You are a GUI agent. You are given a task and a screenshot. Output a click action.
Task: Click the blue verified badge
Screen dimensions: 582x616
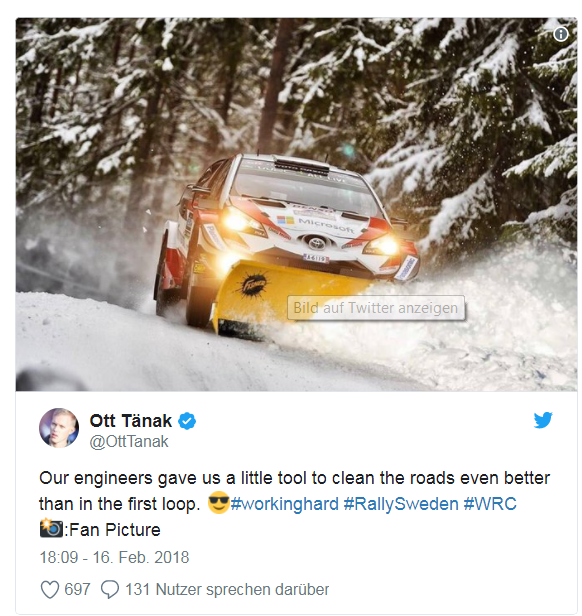[187, 421]
